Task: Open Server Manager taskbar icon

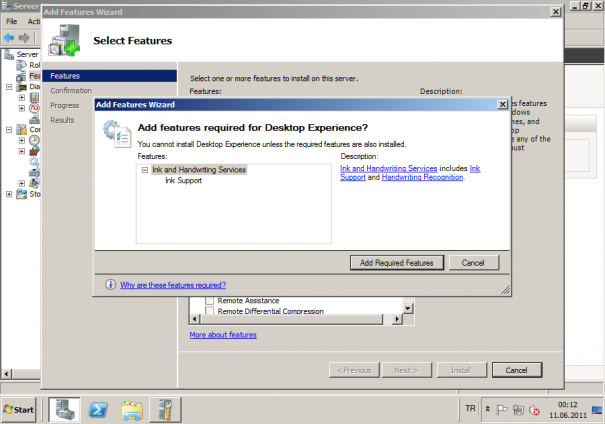Action: coord(64,410)
